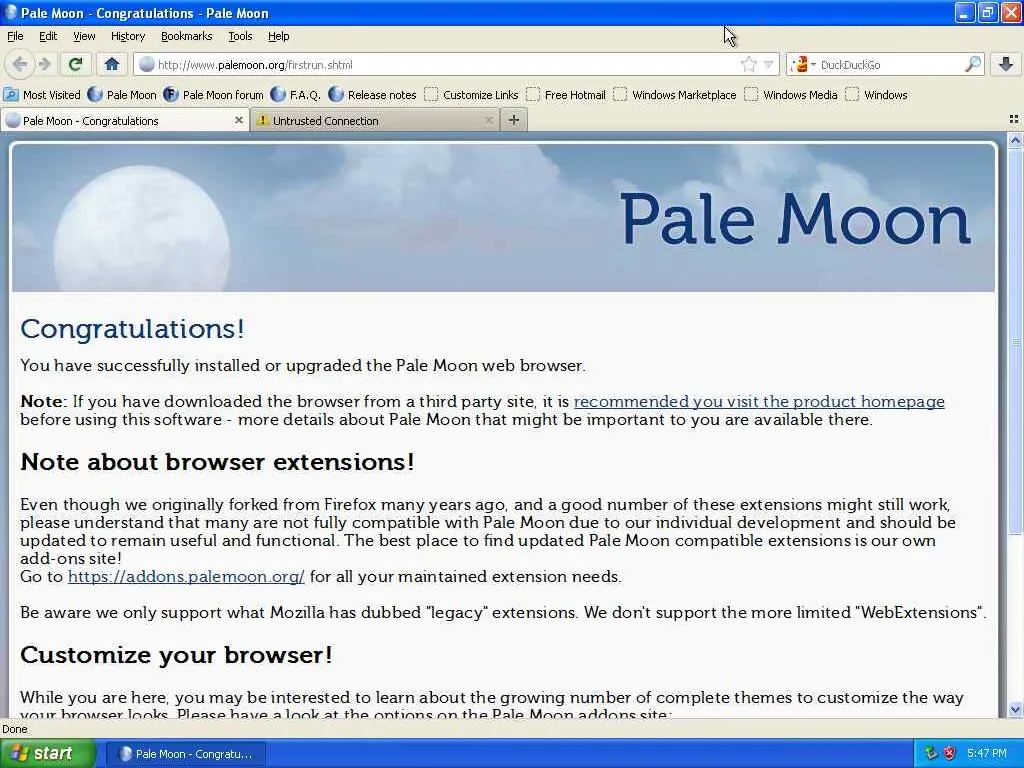Open the Bookmarks menu
The image size is (1024, 768).
(186, 36)
